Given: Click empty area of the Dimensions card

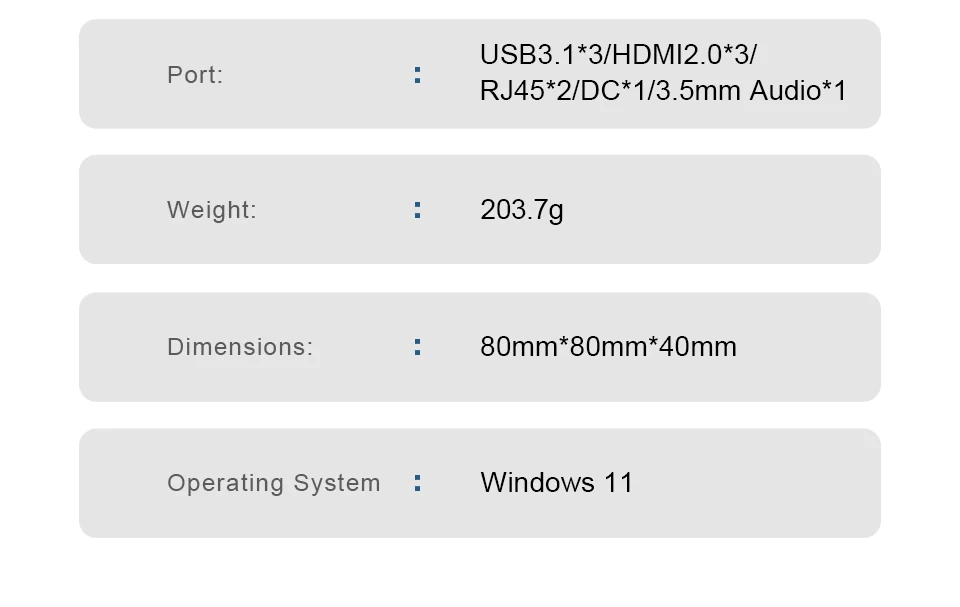Looking at the screenshot, I should pyautogui.click(x=808, y=347).
